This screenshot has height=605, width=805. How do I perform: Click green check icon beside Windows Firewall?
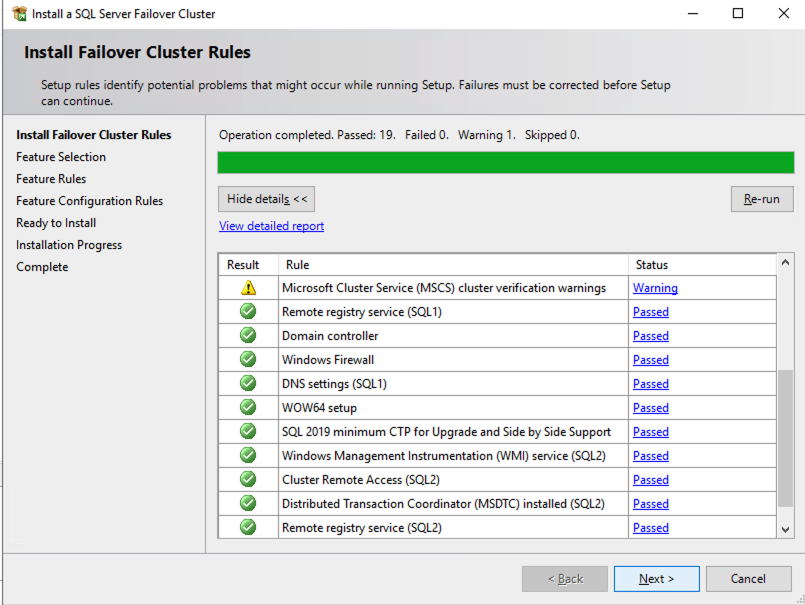click(x=248, y=360)
